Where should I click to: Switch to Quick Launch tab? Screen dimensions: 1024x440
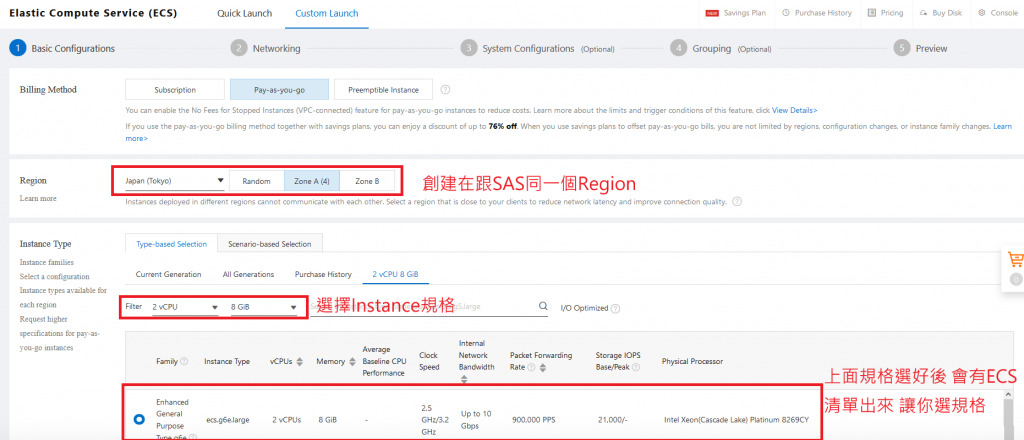(244, 13)
